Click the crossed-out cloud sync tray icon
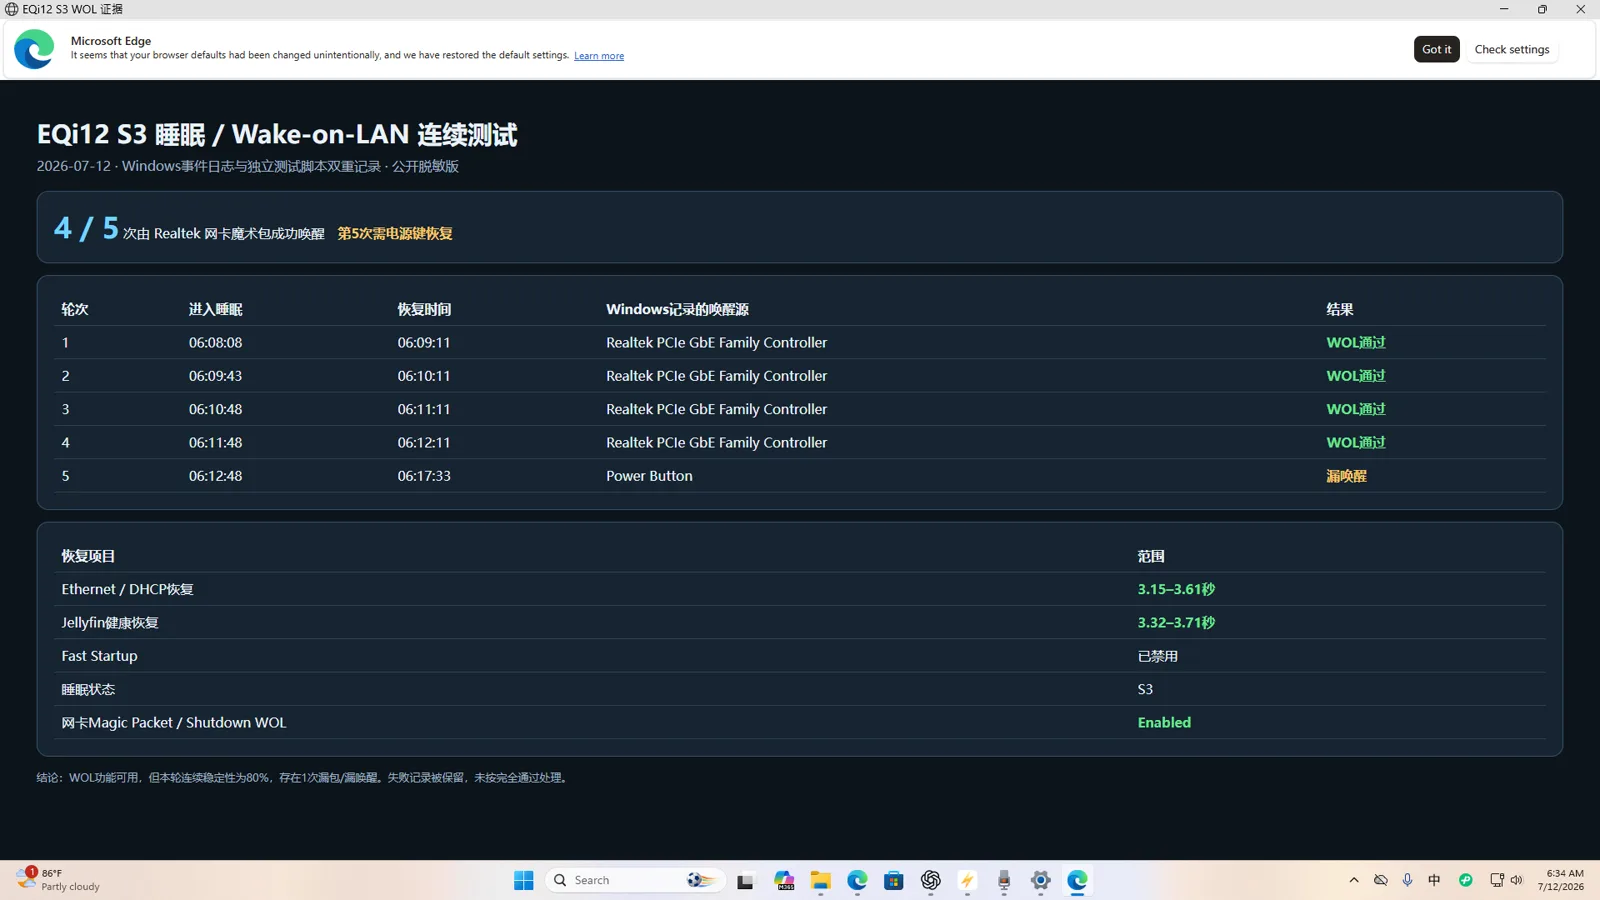This screenshot has height=900, width=1600. tap(1380, 880)
